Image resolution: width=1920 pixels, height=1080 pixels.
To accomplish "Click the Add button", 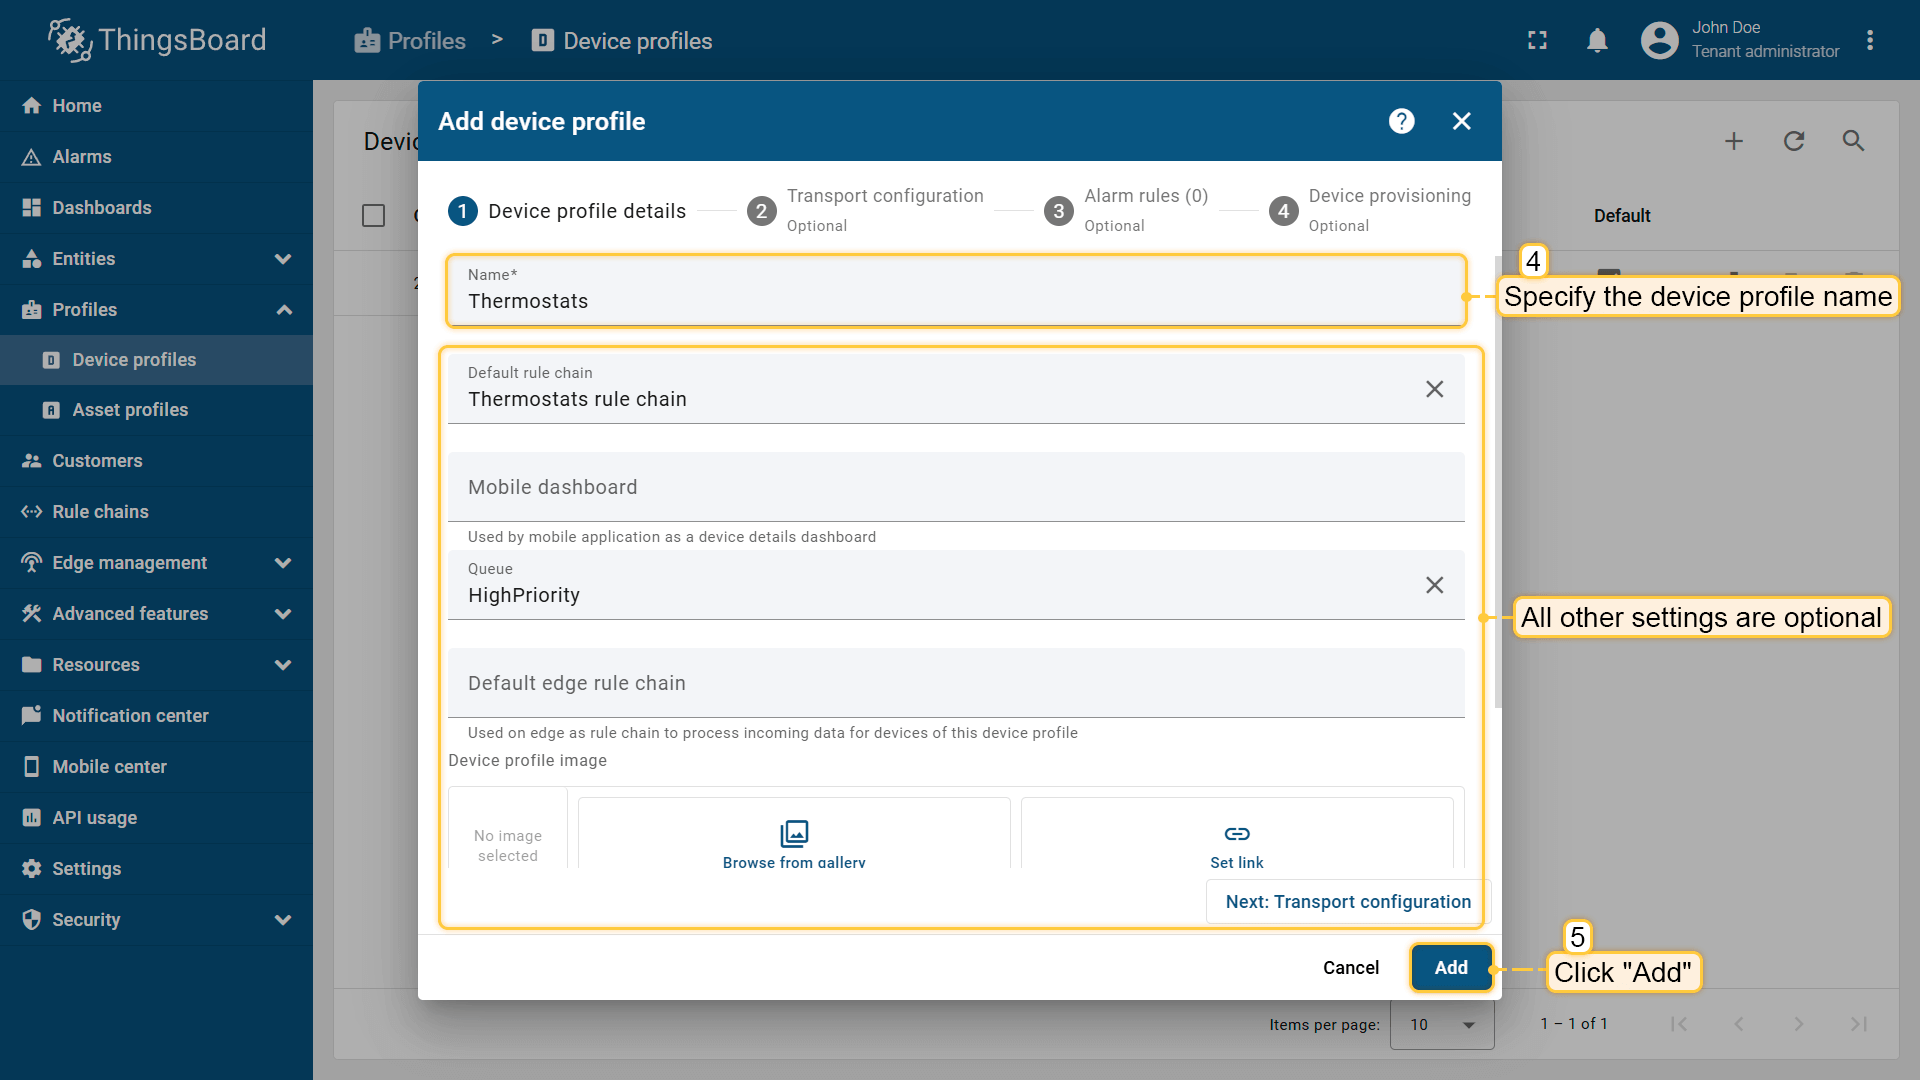I will pyautogui.click(x=1451, y=967).
